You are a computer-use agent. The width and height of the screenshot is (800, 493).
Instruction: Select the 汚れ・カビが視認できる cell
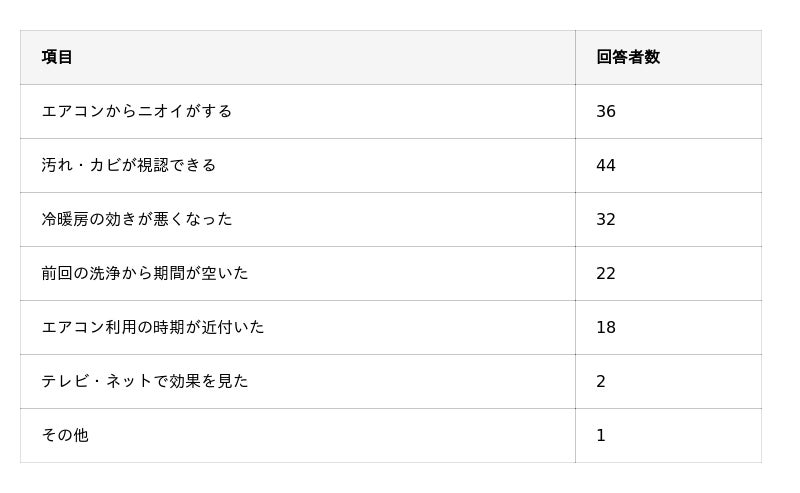[x=129, y=165]
